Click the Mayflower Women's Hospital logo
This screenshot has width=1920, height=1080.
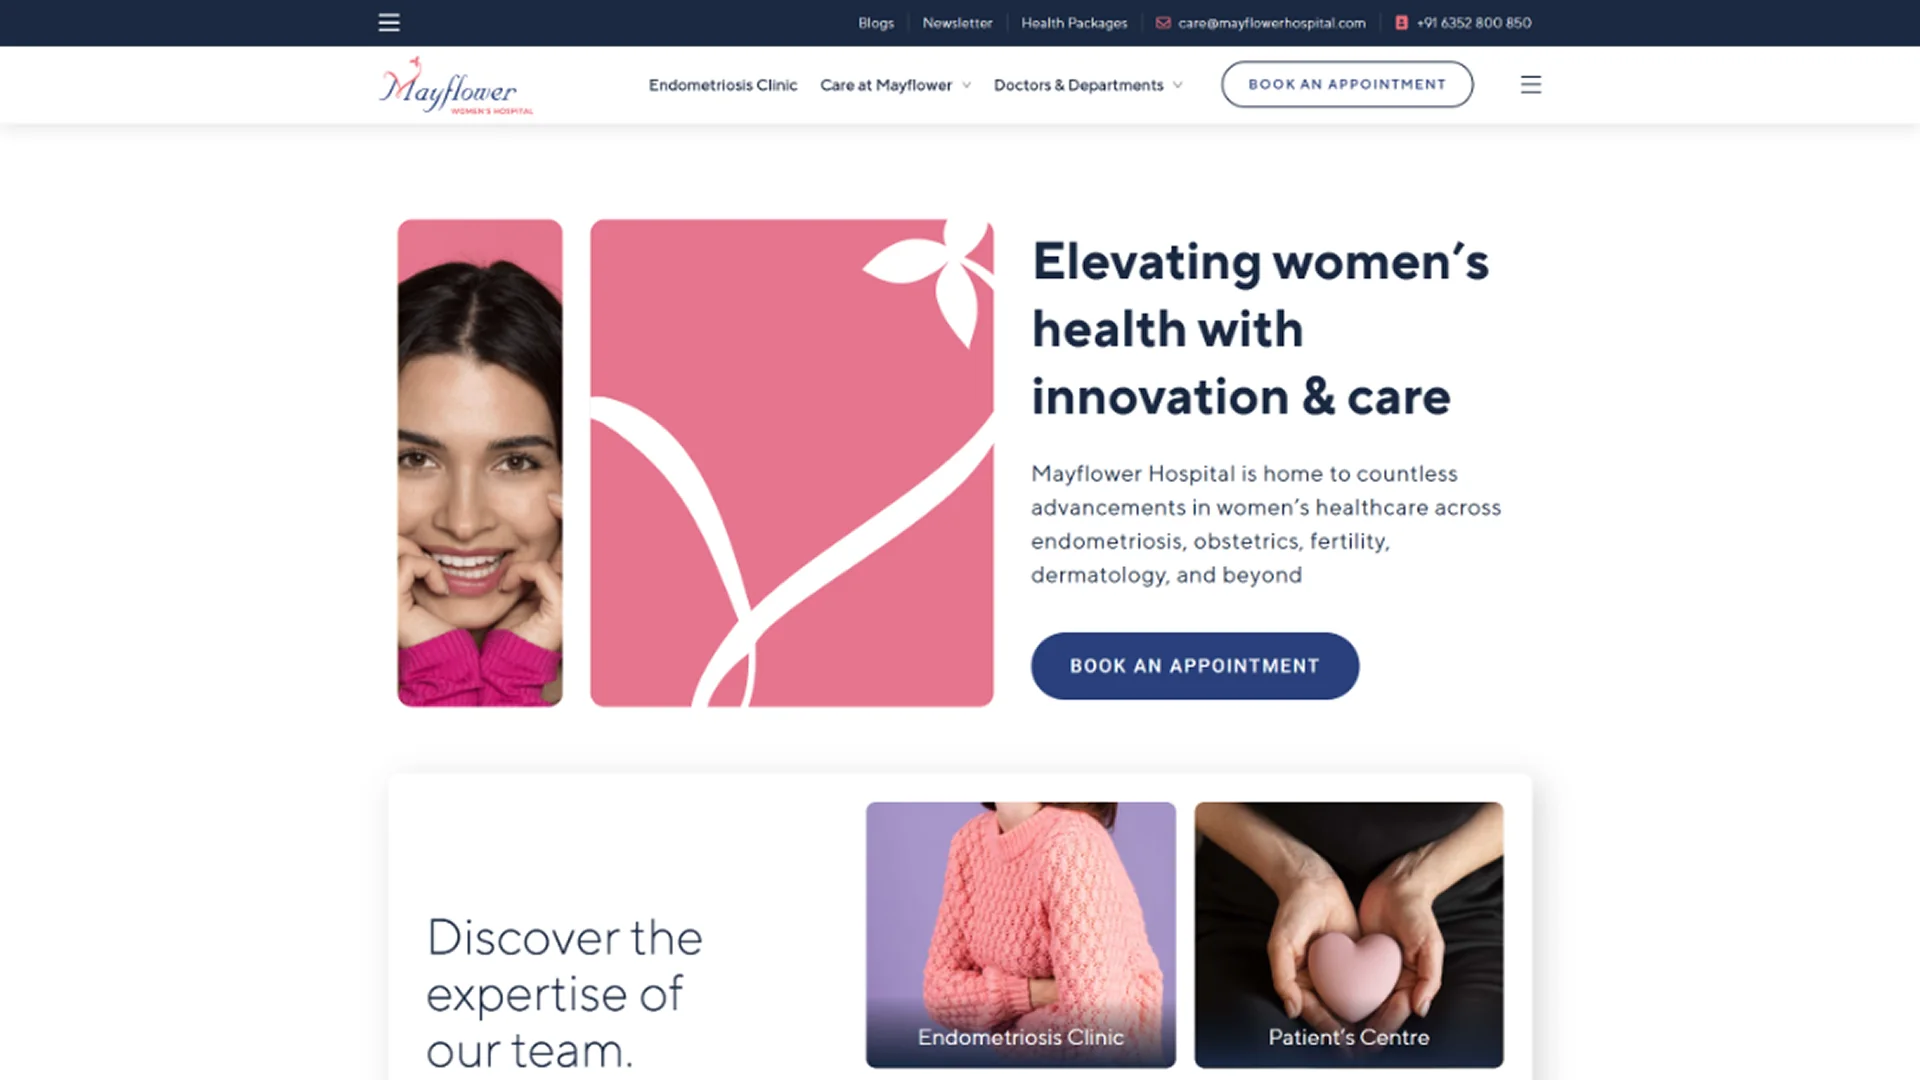(x=456, y=85)
